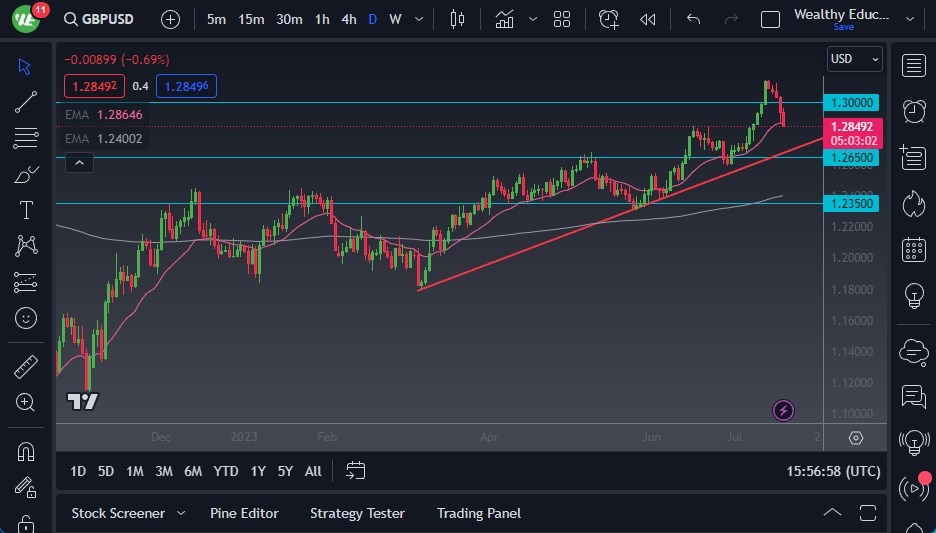
Task: Toggle stay in drawing mode pencil lock
Action: coord(26,488)
